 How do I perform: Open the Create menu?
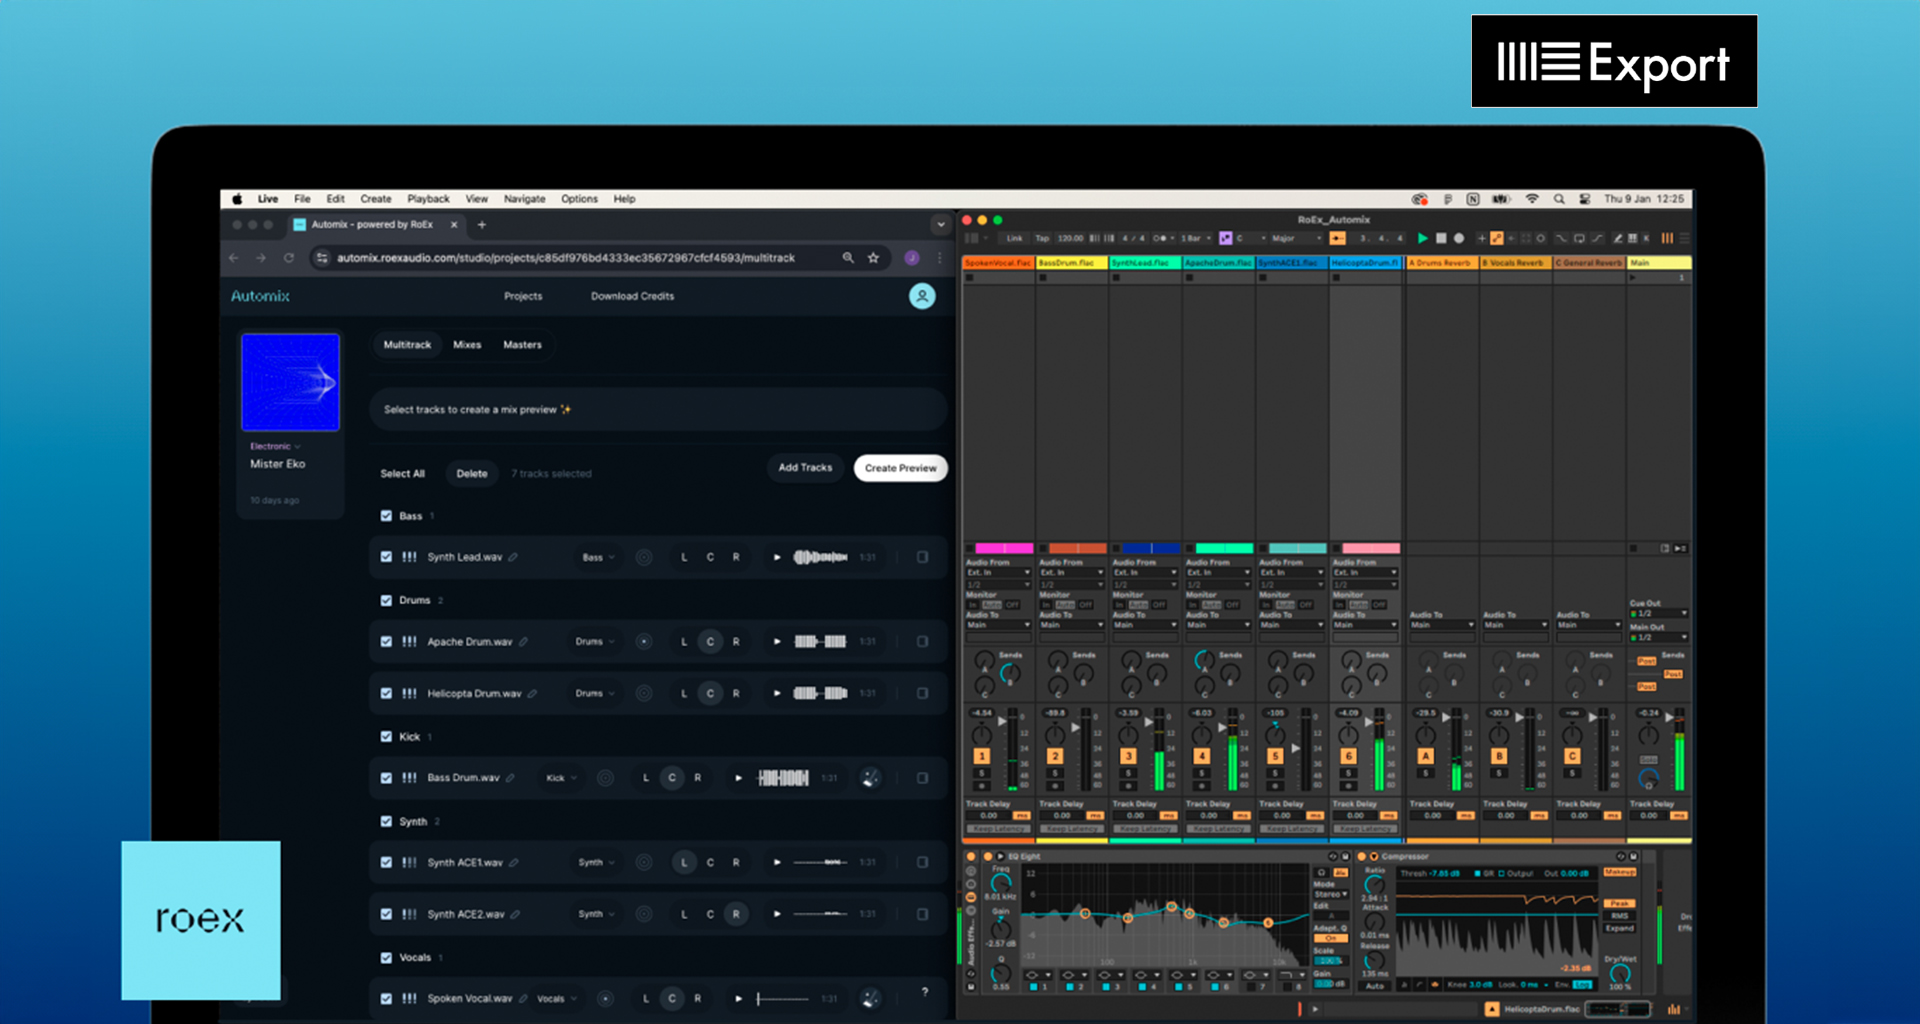click(376, 199)
